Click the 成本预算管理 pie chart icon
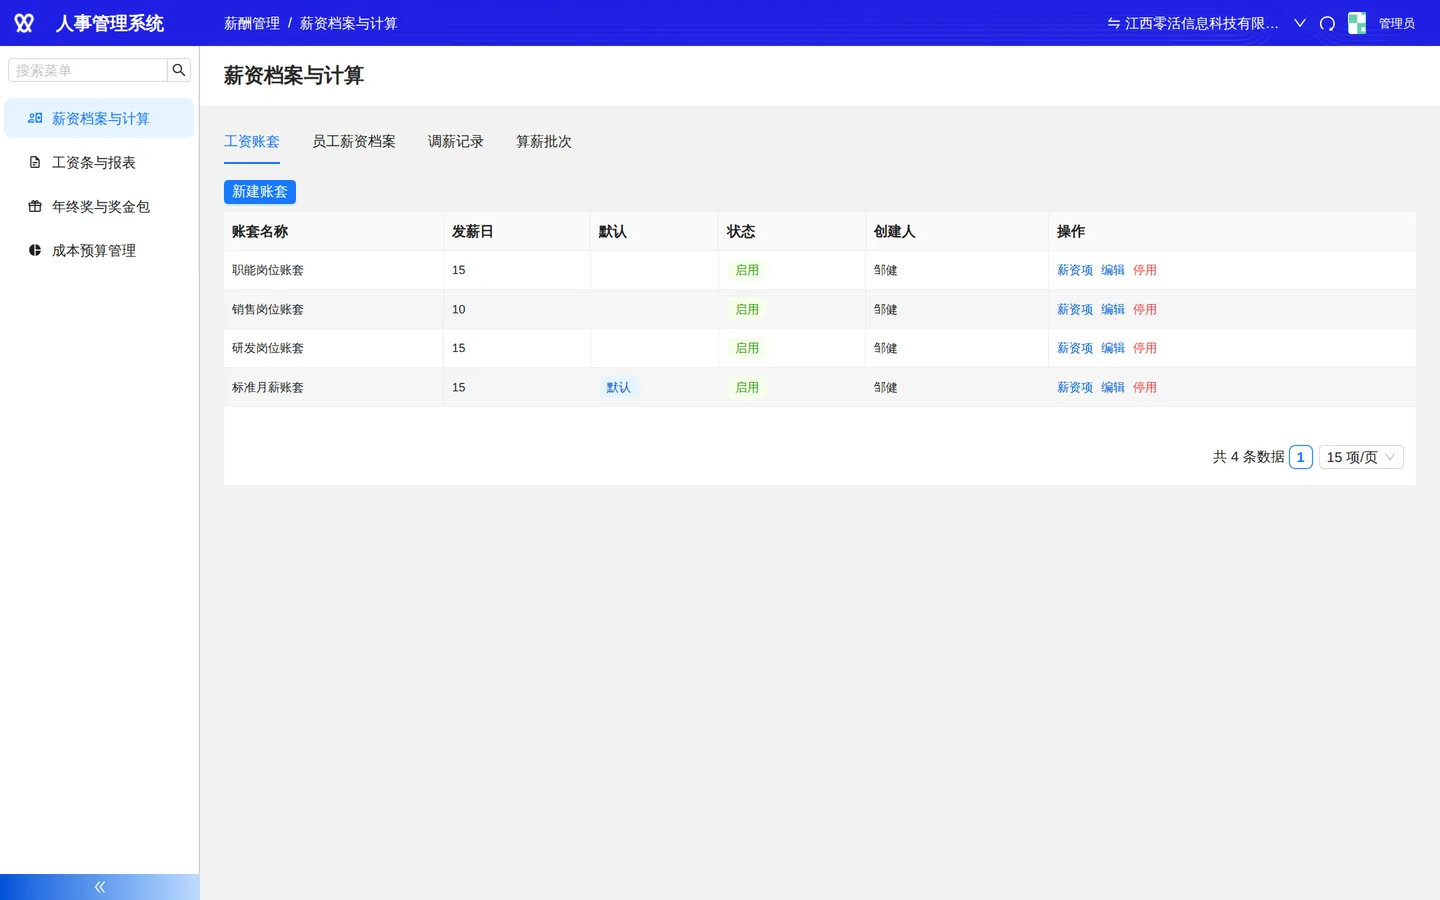Image resolution: width=1440 pixels, height=900 pixels. tap(35, 250)
